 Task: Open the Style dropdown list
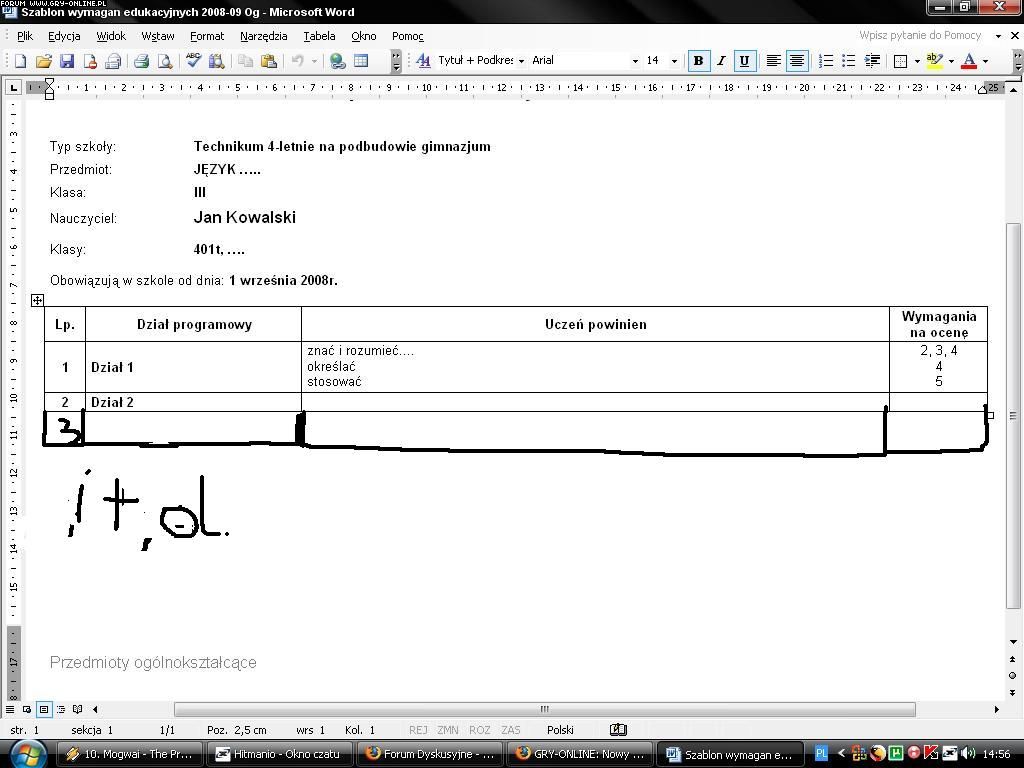521,61
